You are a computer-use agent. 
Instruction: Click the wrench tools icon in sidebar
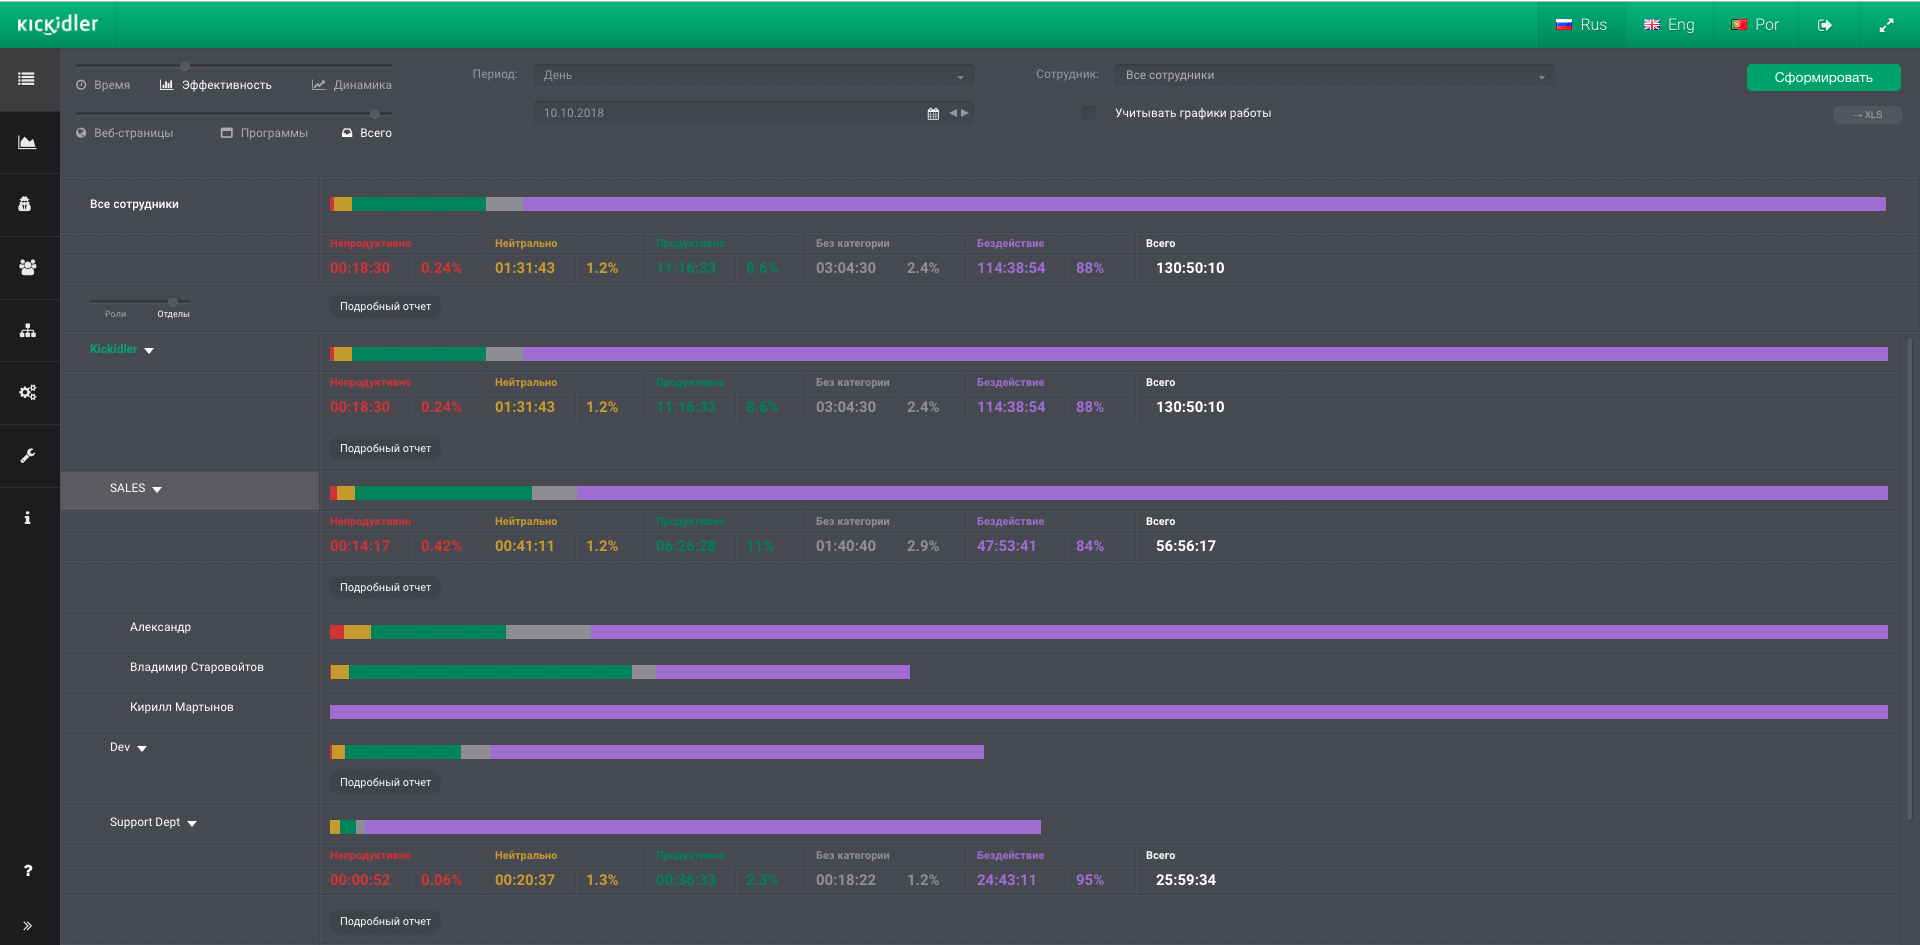[27, 455]
